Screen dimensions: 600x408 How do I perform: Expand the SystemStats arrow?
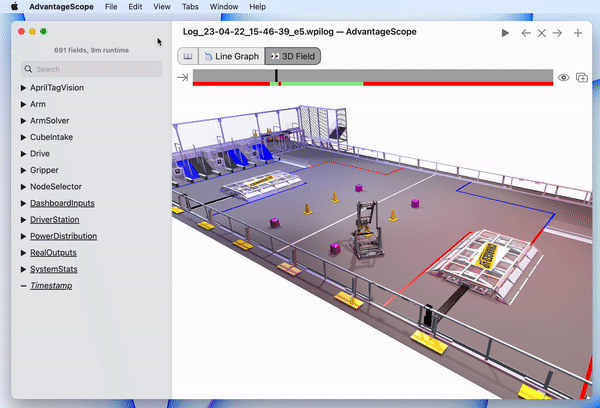[x=23, y=269]
